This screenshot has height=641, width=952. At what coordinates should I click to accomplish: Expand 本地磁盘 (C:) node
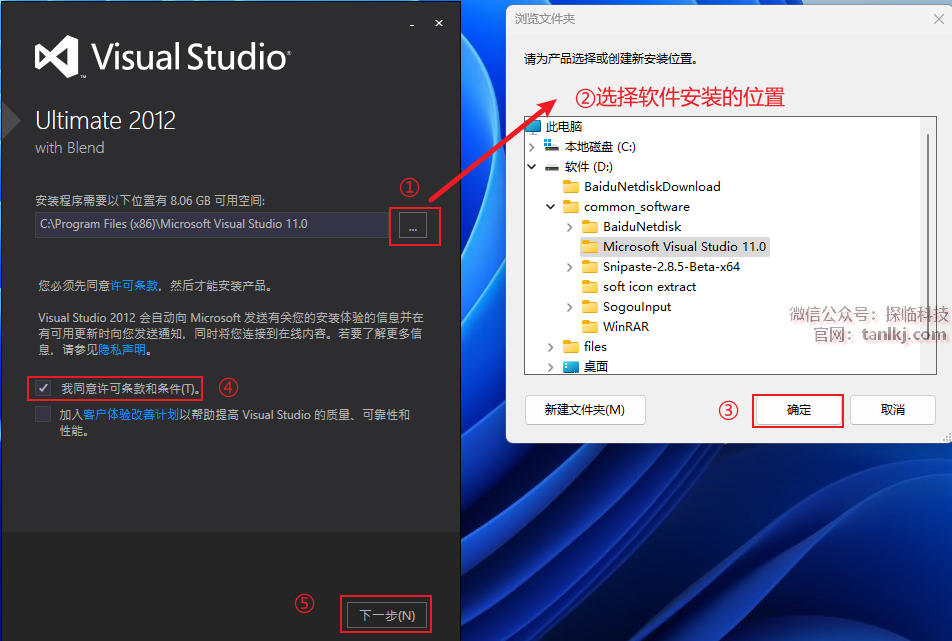click(532, 147)
